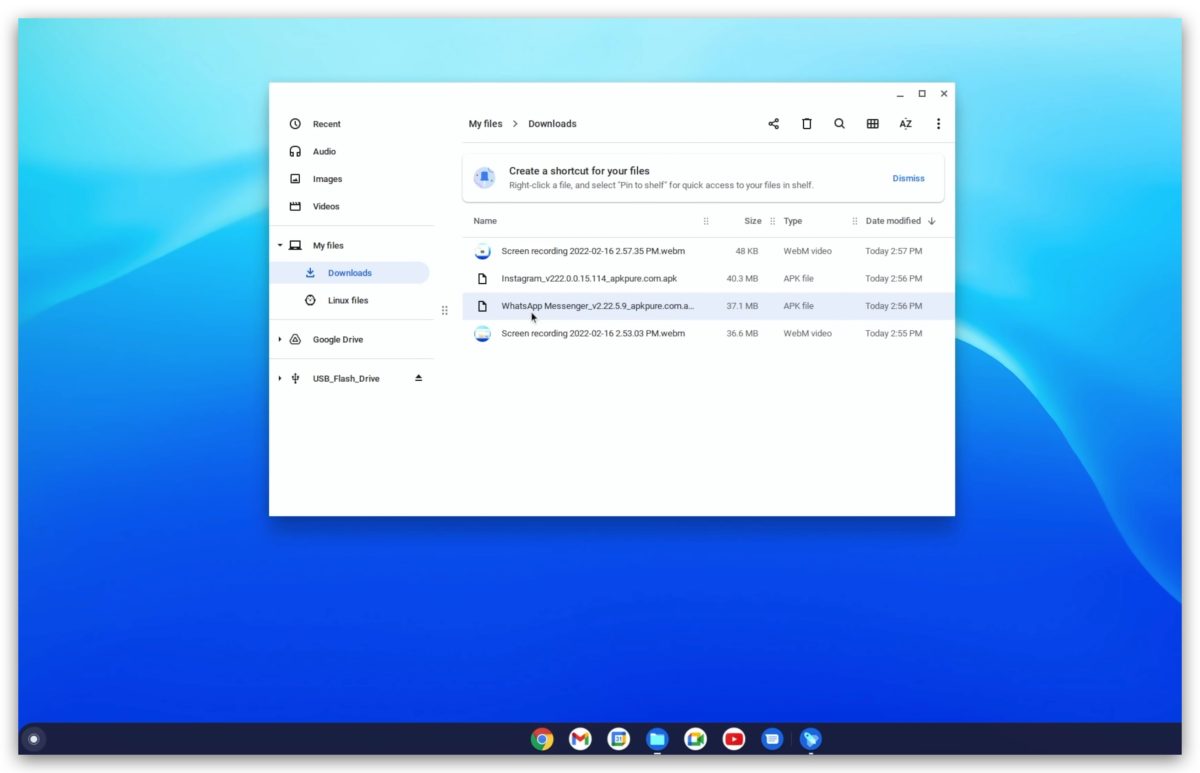Click the 2.53.03 PM recording video icon
Screen dimensions: 1200x773
(x=482, y=333)
